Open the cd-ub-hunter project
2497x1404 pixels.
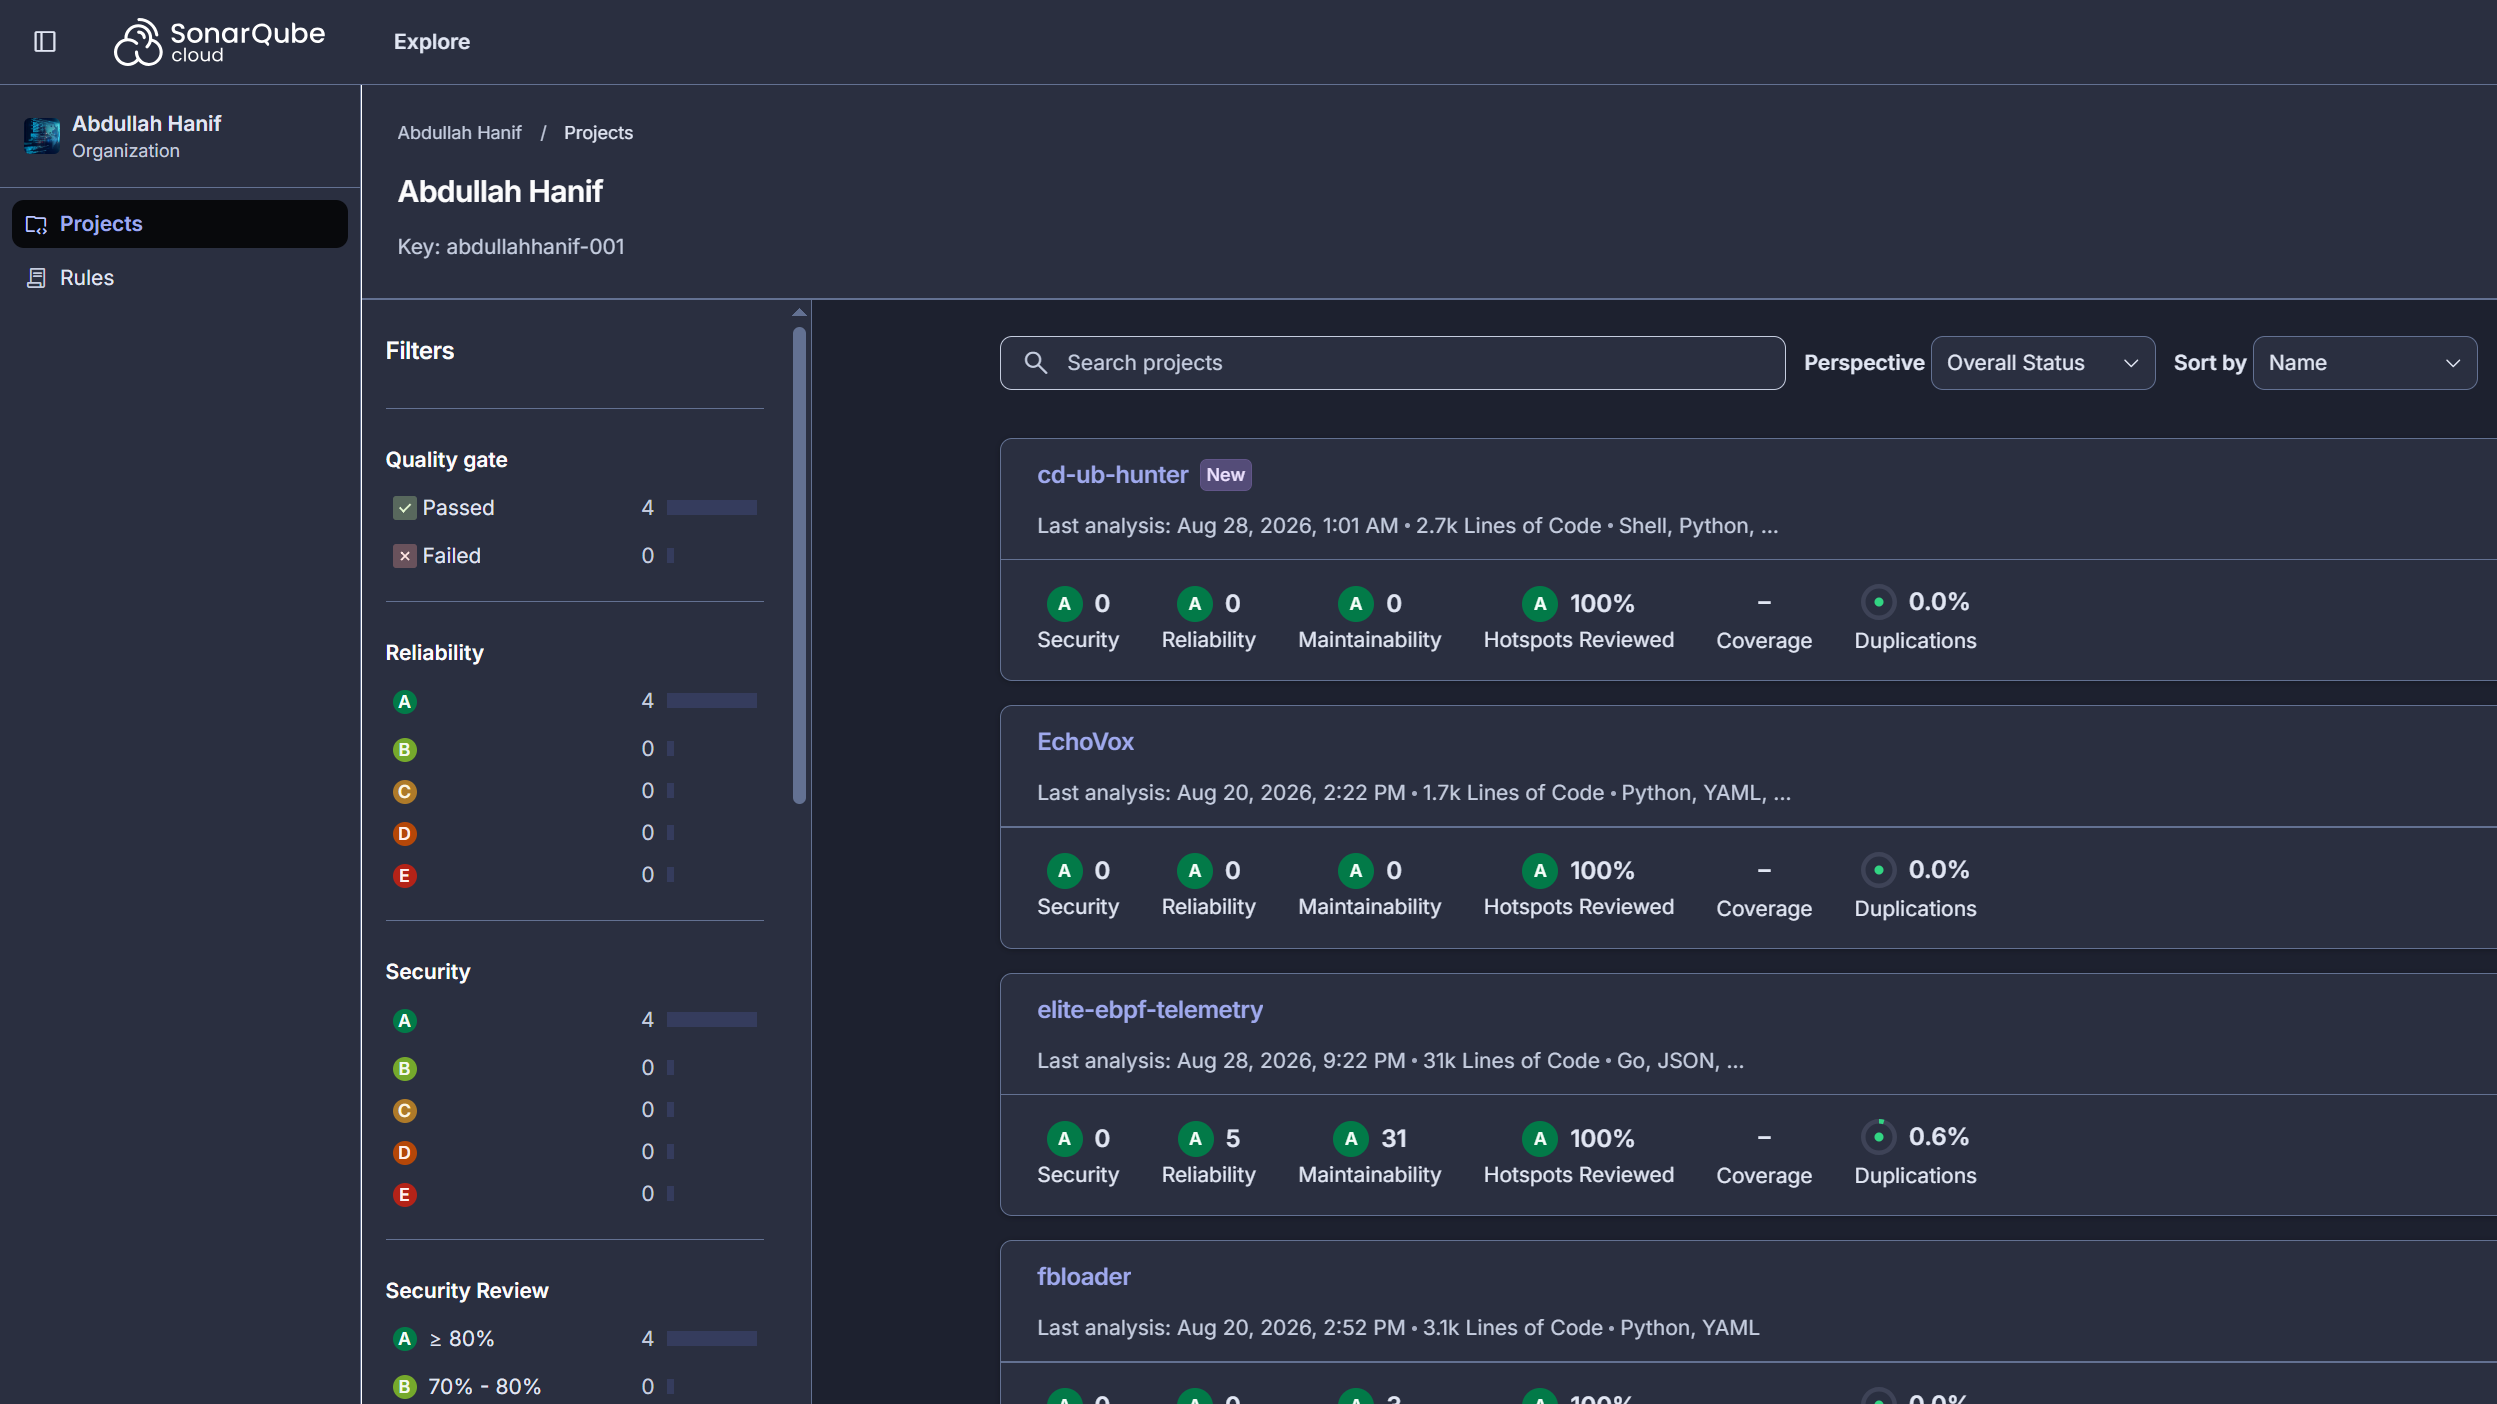click(1112, 475)
